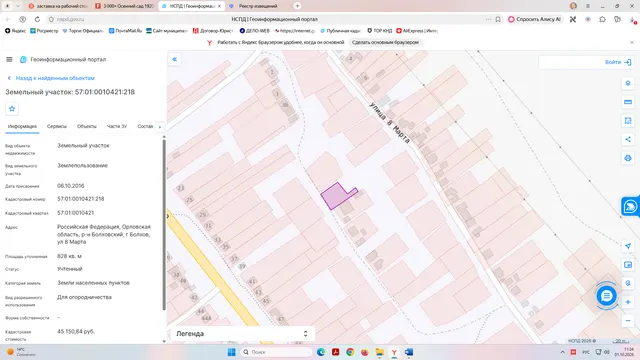This screenshot has width=640, height=360.
Task: Switch to the Части ЗУ tab
Action: tap(117, 127)
